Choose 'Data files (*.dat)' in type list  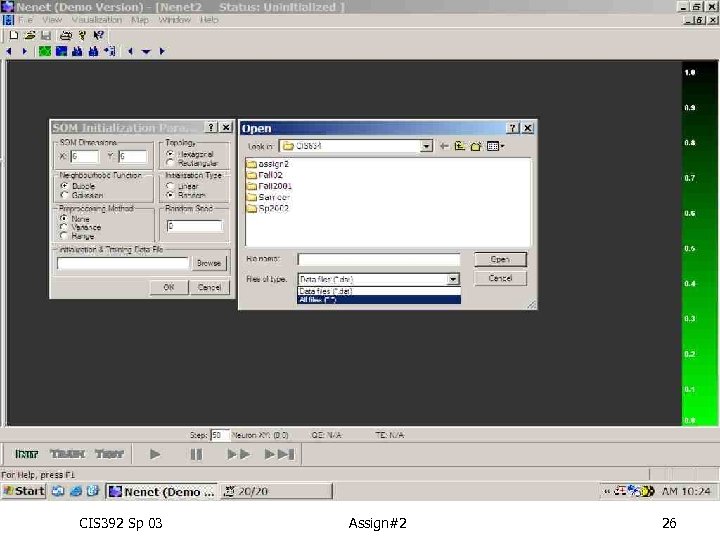click(x=379, y=291)
